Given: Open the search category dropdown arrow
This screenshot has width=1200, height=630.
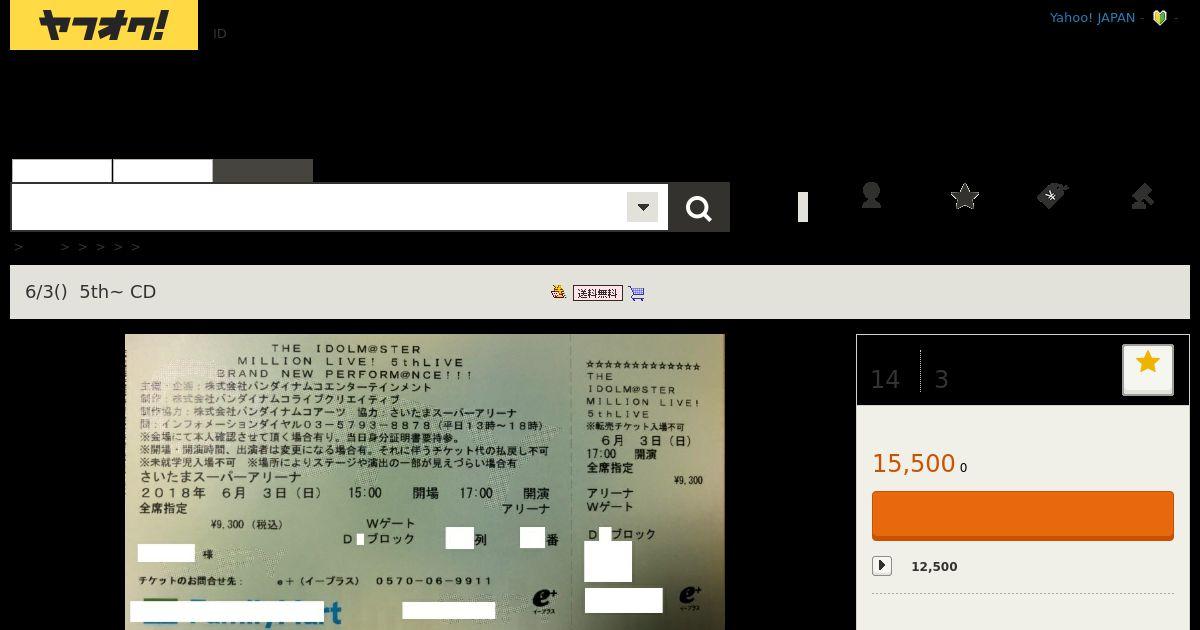Looking at the screenshot, I should coord(642,207).
